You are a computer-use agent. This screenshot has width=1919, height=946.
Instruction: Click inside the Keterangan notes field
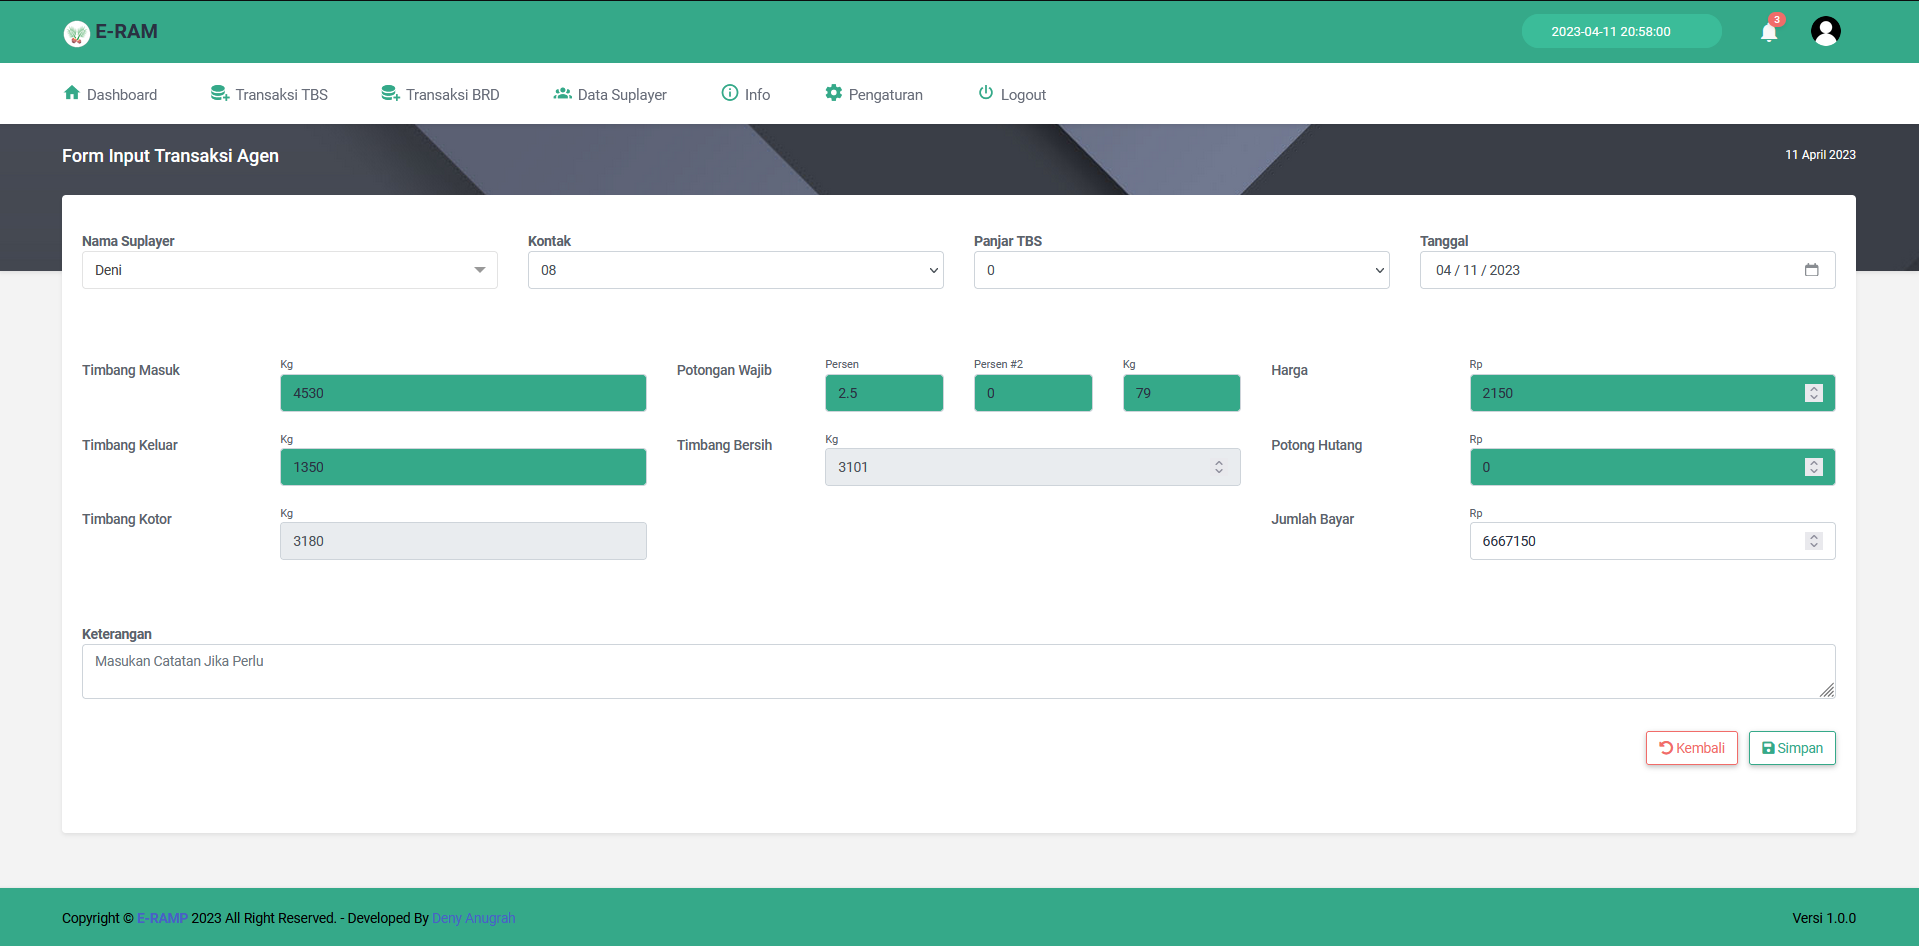tap(958, 670)
